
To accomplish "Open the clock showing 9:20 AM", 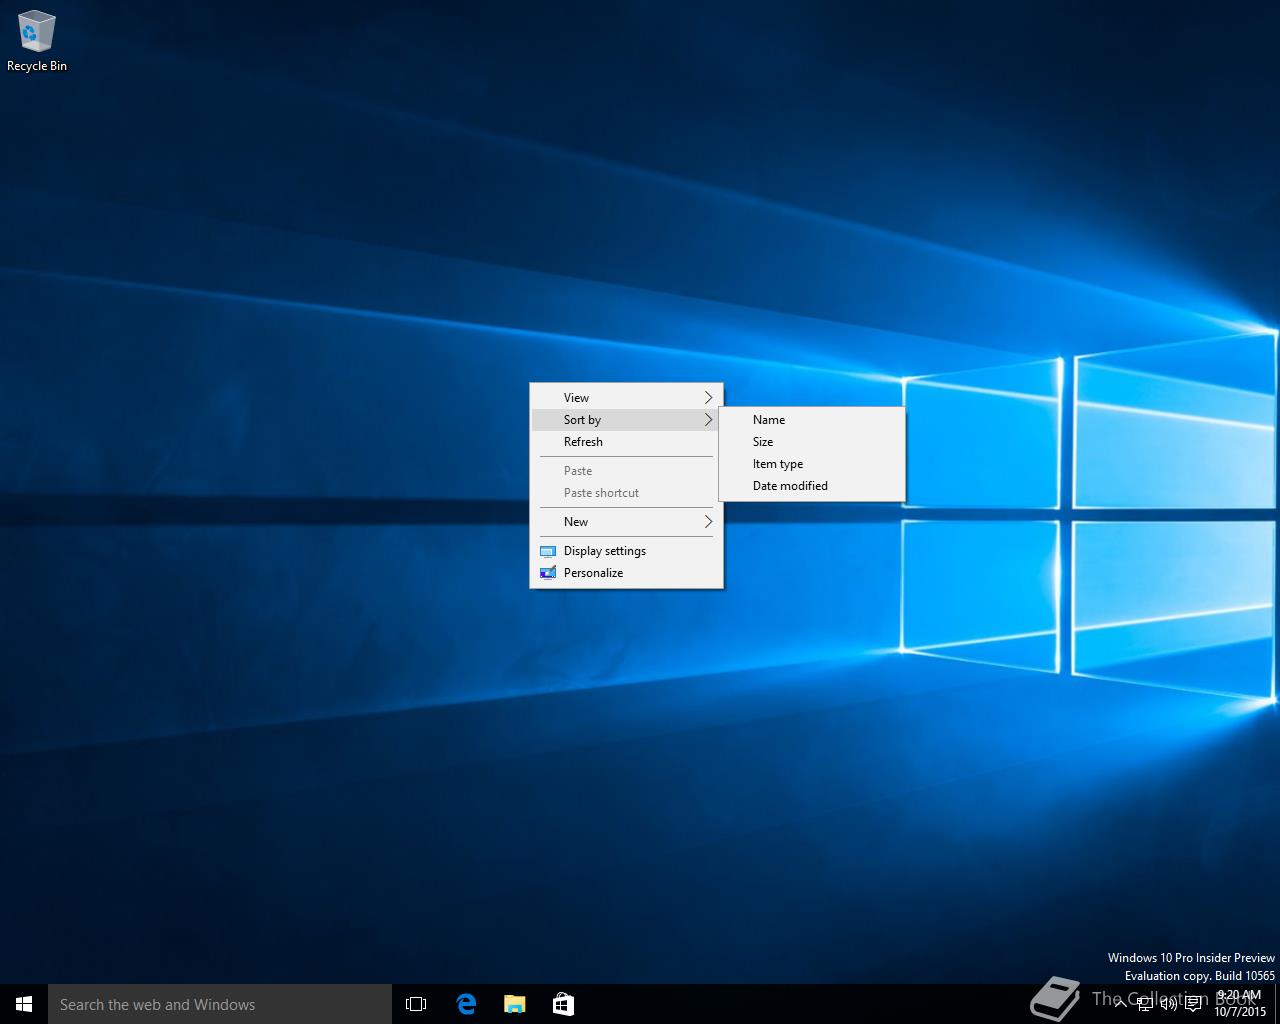I will pyautogui.click(x=1240, y=1004).
